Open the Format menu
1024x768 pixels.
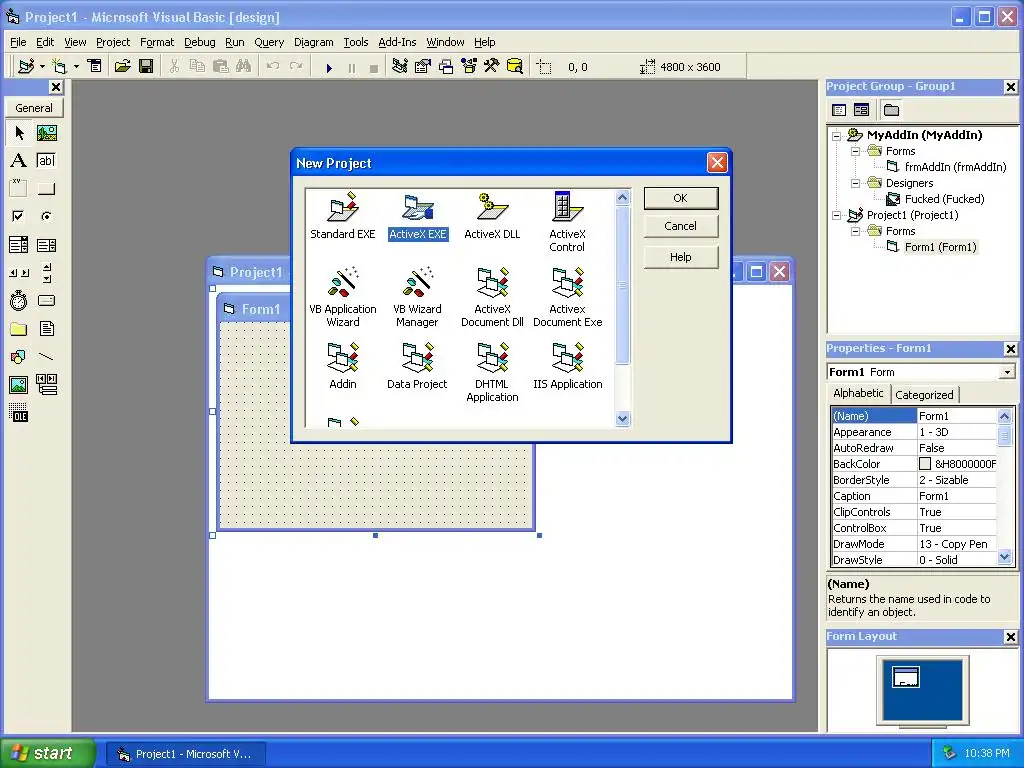[157, 42]
